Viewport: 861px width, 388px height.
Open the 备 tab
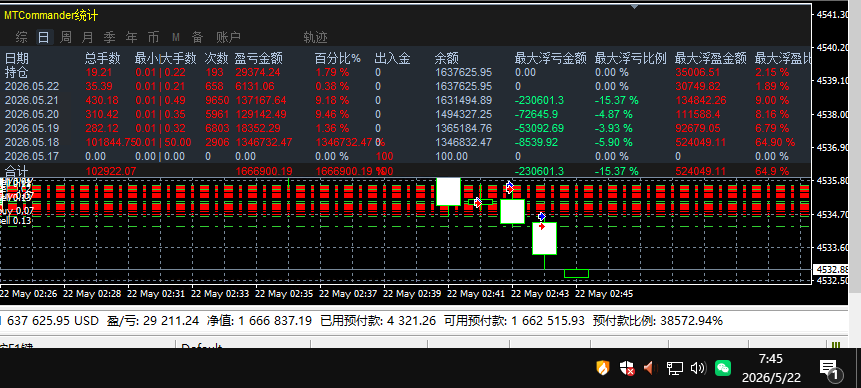point(197,37)
